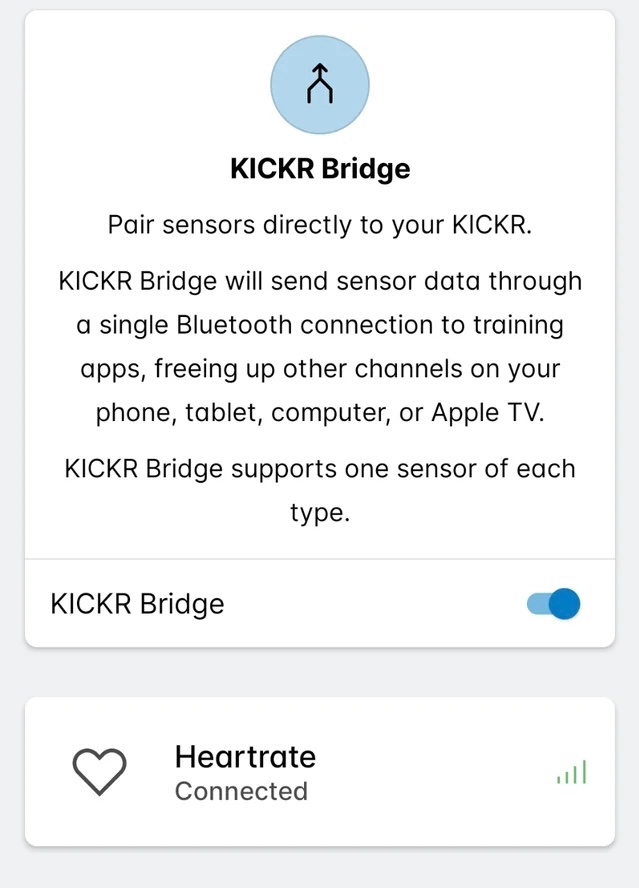This screenshot has height=888, width=639.
Task: Click the blue knob of the Bridge toggle
Action: point(565,604)
